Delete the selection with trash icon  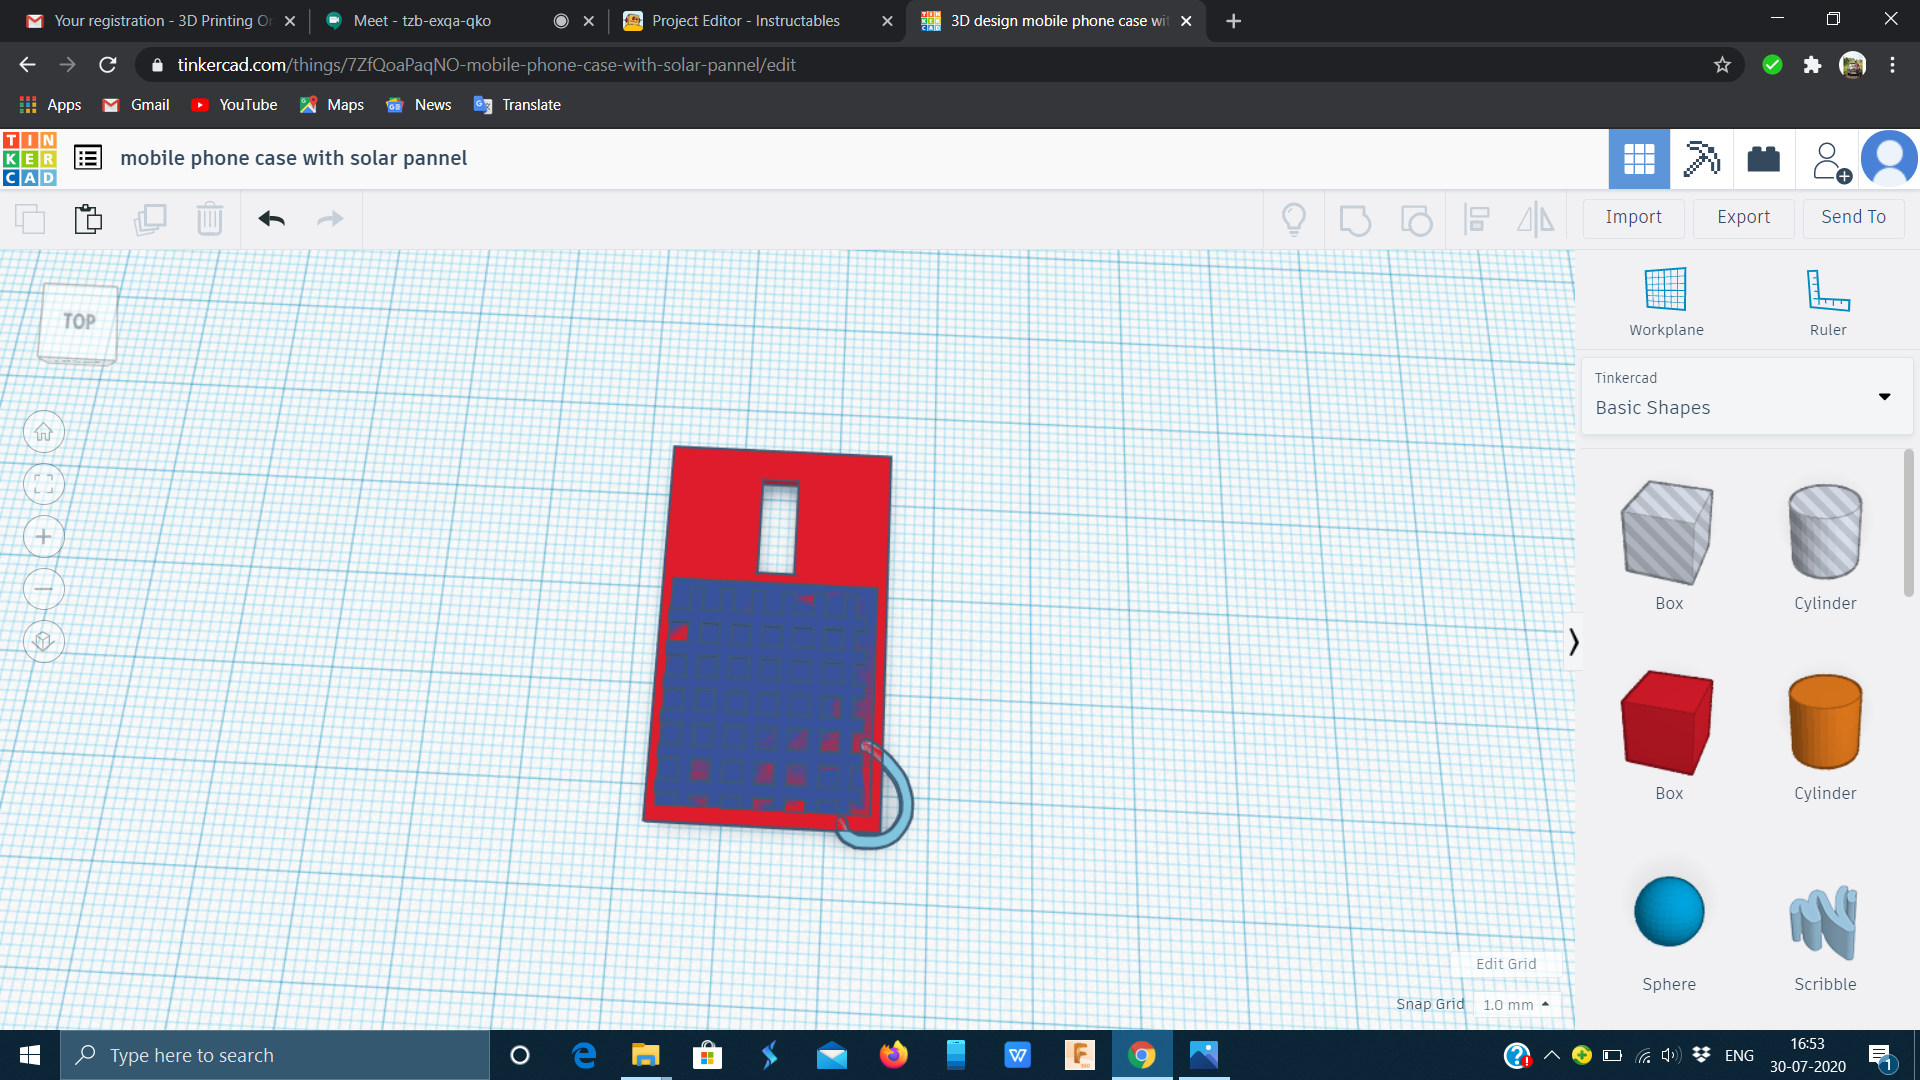click(210, 218)
